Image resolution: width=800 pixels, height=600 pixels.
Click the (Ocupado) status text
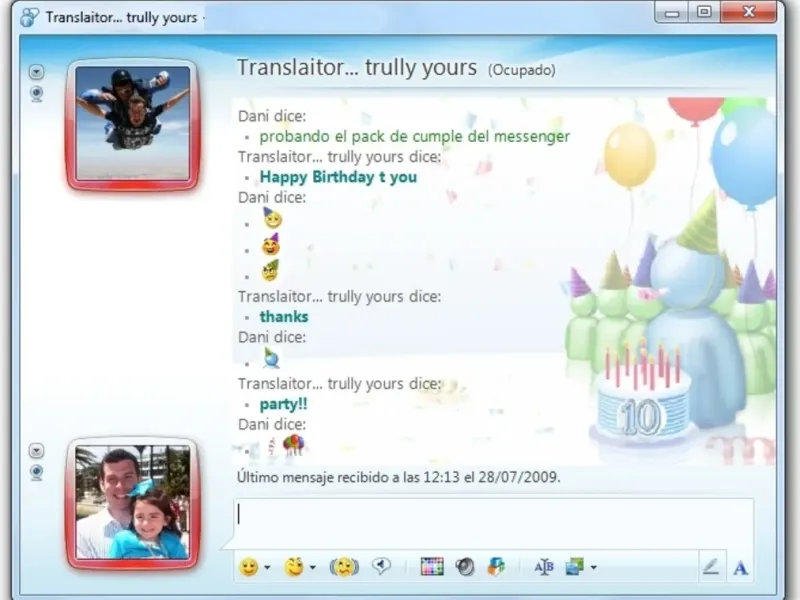(x=521, y=70)
